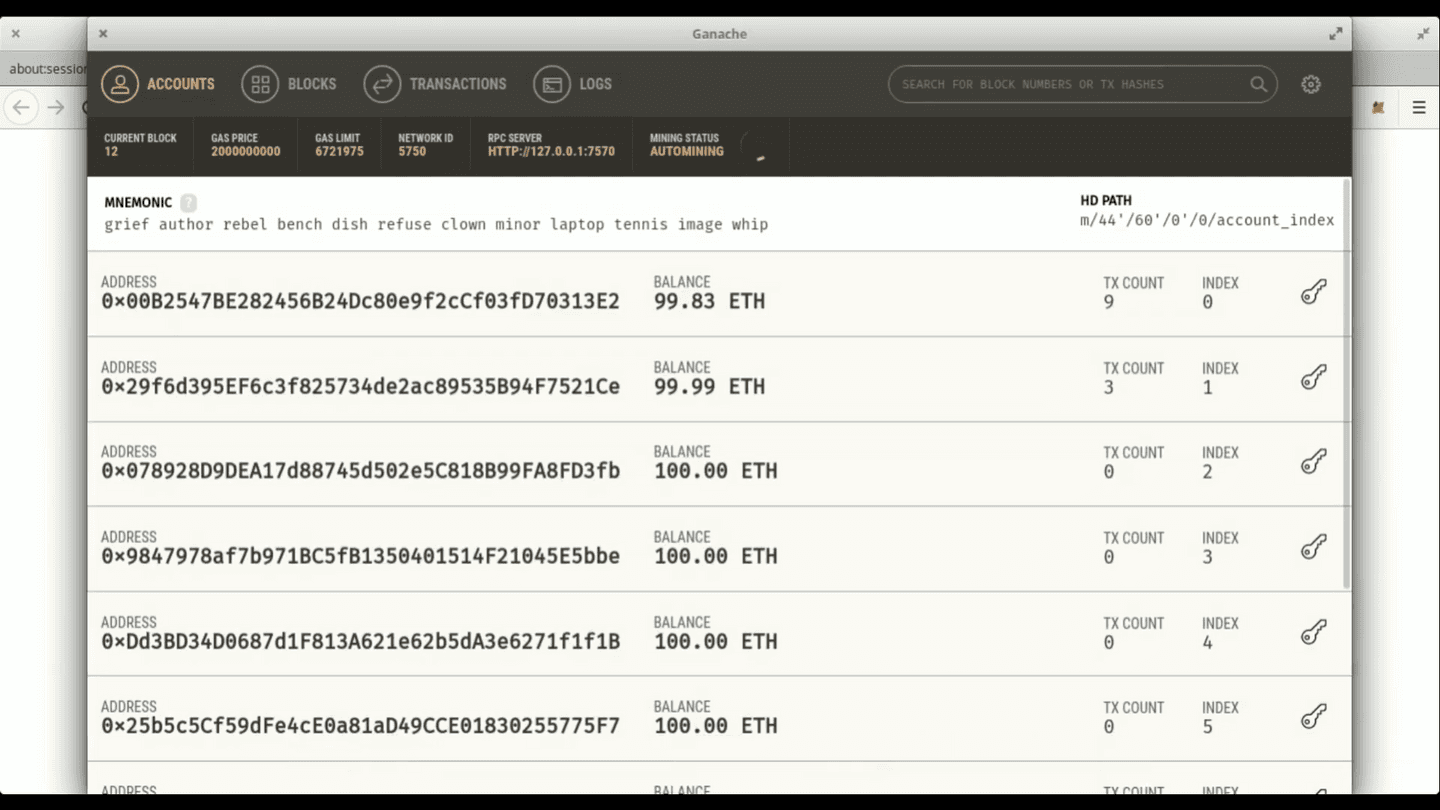
Task: Open the Accounts tab
Action: tap(158, 84)
